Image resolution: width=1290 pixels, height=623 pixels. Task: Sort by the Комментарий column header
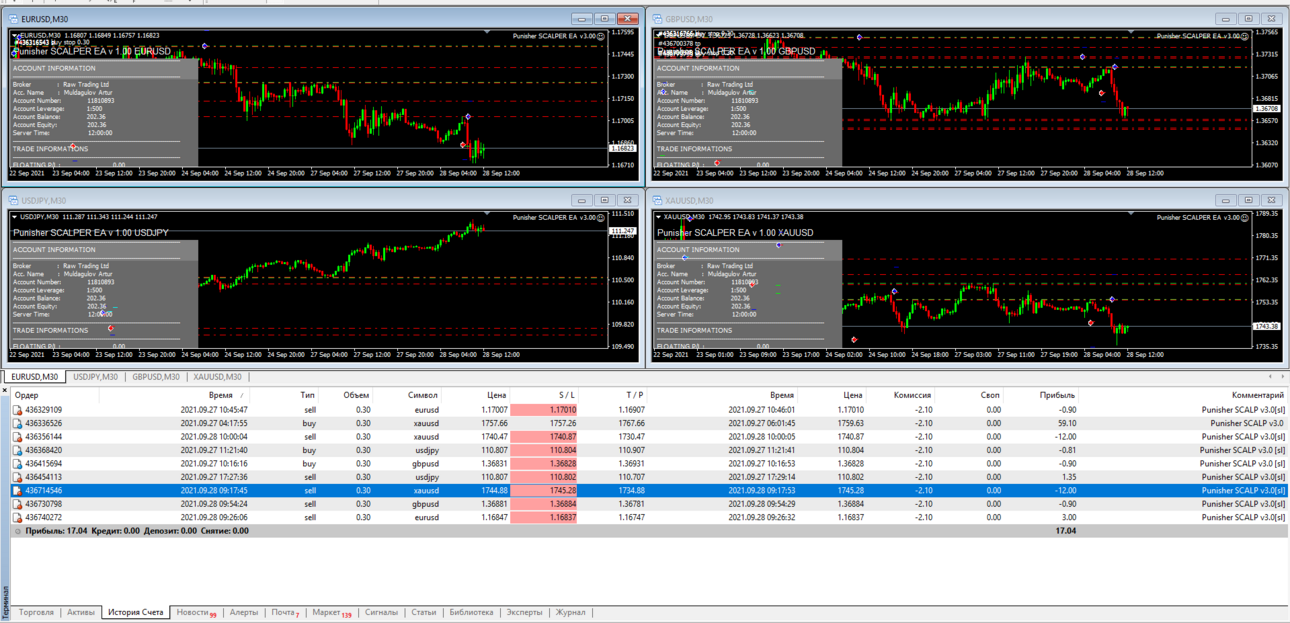click(x=1258, y=395)
